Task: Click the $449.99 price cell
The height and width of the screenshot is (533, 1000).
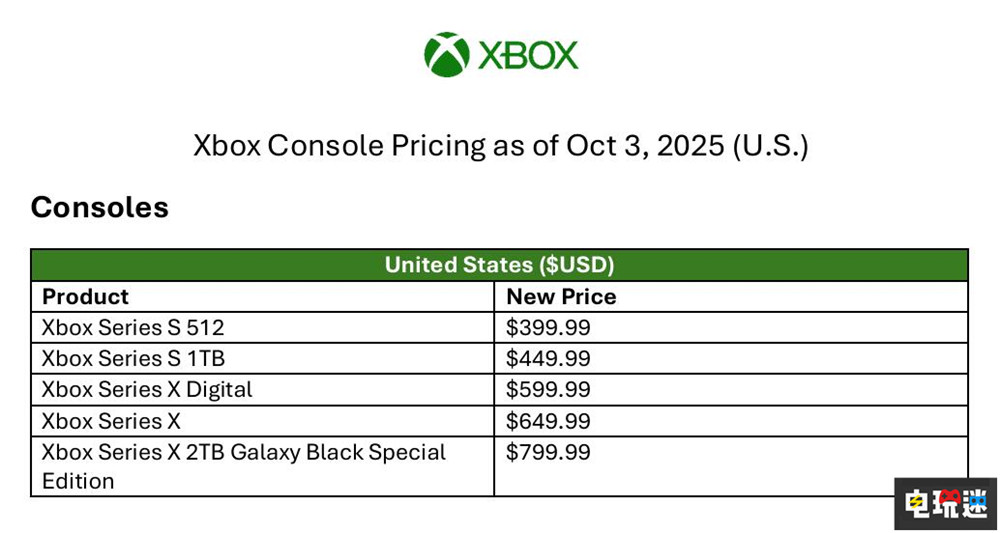Action: 548,358
